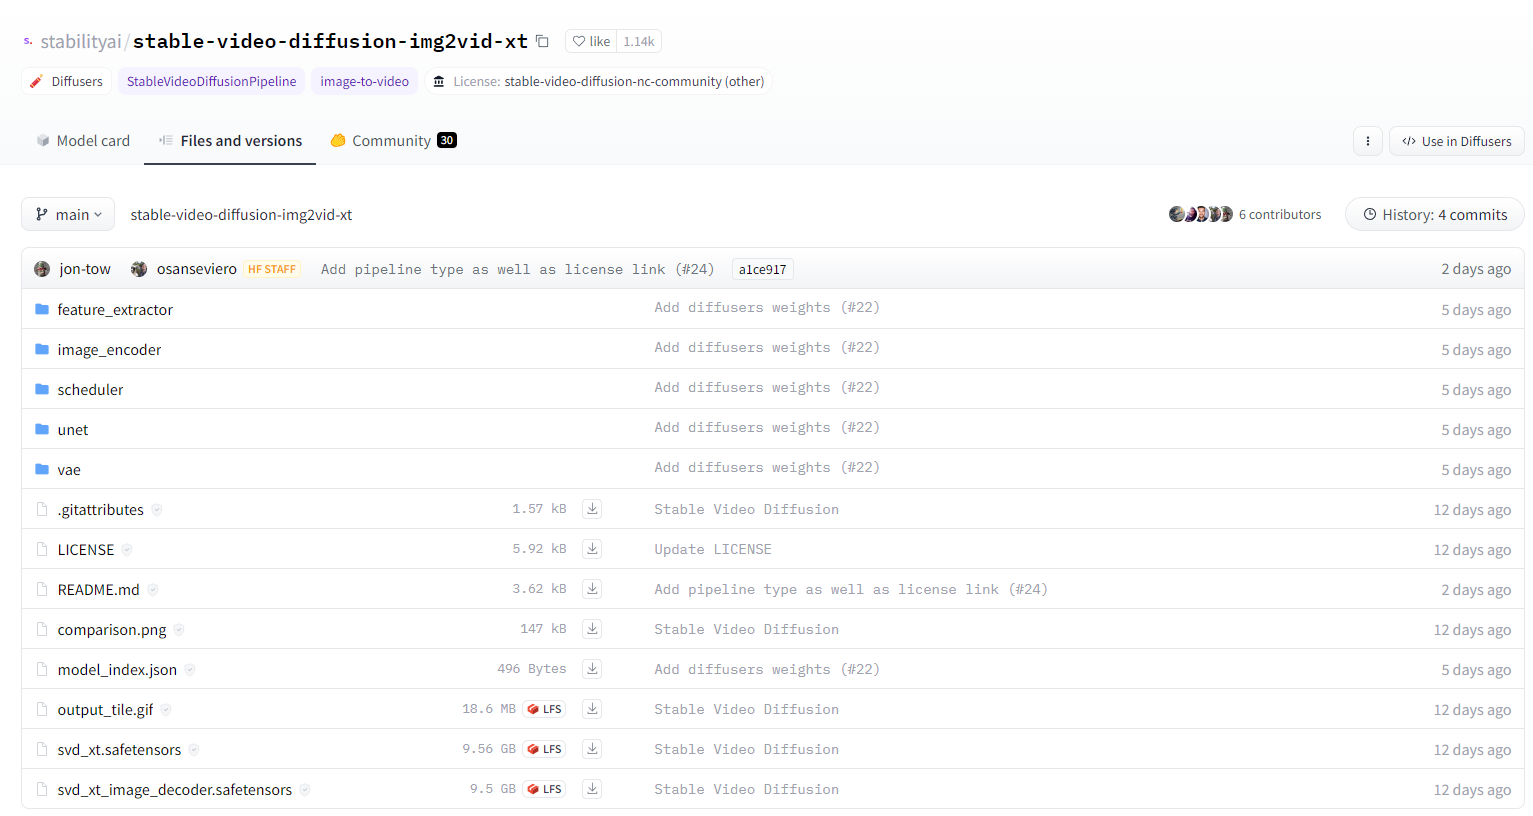Click the stable-video-diffusion-img2vid-xt model title
The width and height of the screenshot is (1533, 816).
(330, 41)
